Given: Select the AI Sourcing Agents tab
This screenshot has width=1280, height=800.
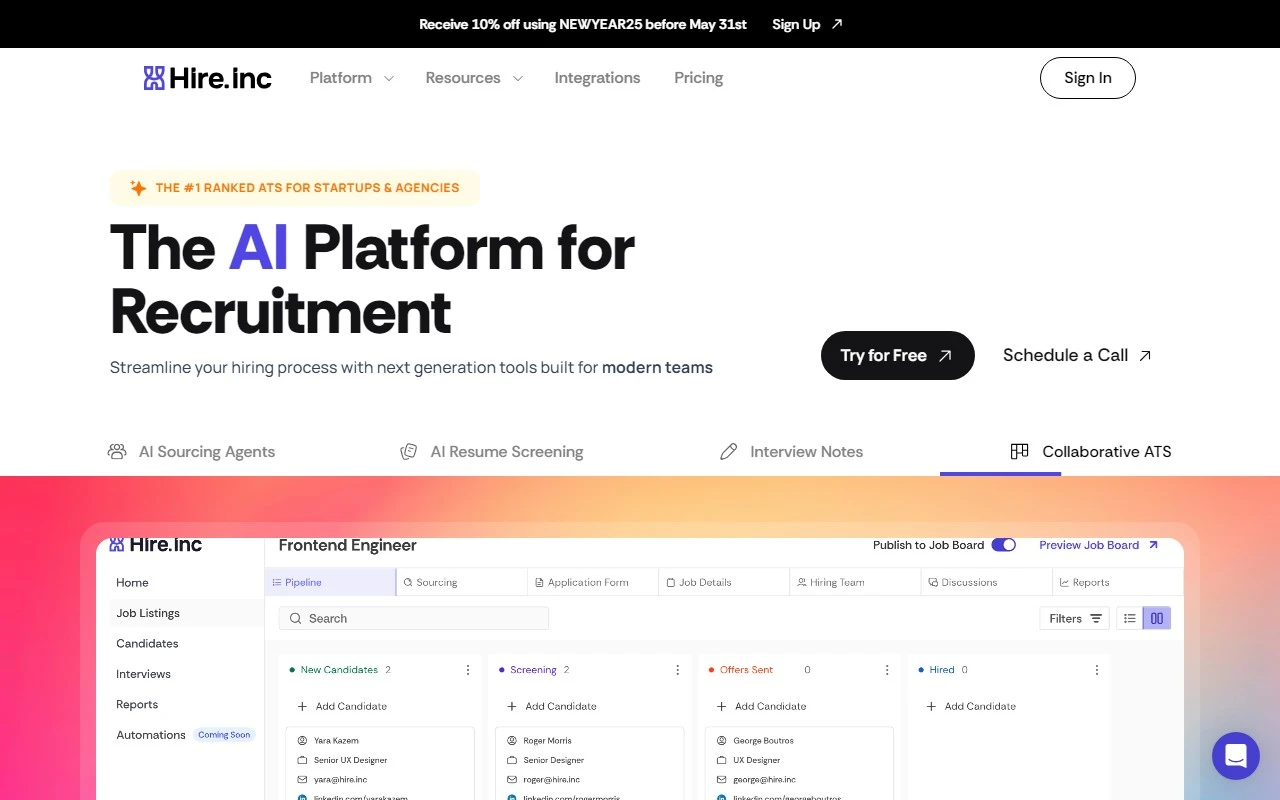Looking at the screenshot, I should [191, 452].
